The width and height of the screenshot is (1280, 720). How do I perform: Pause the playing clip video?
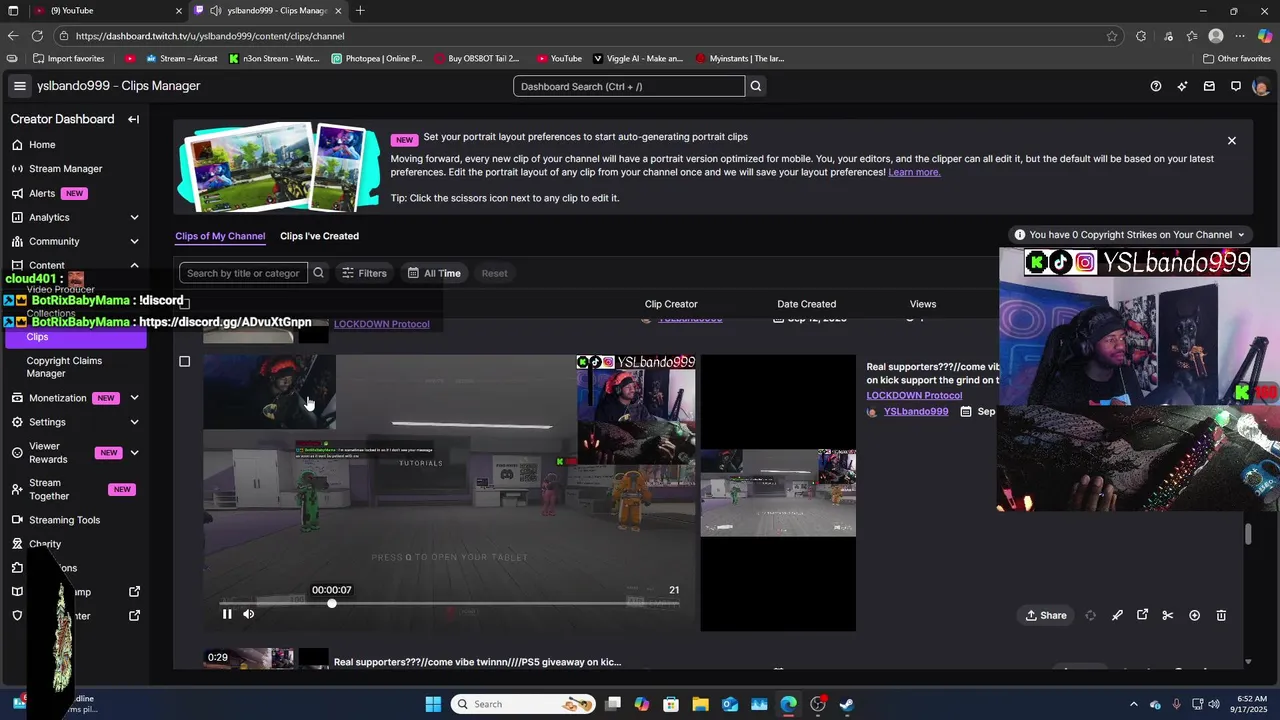coord(227,614)
